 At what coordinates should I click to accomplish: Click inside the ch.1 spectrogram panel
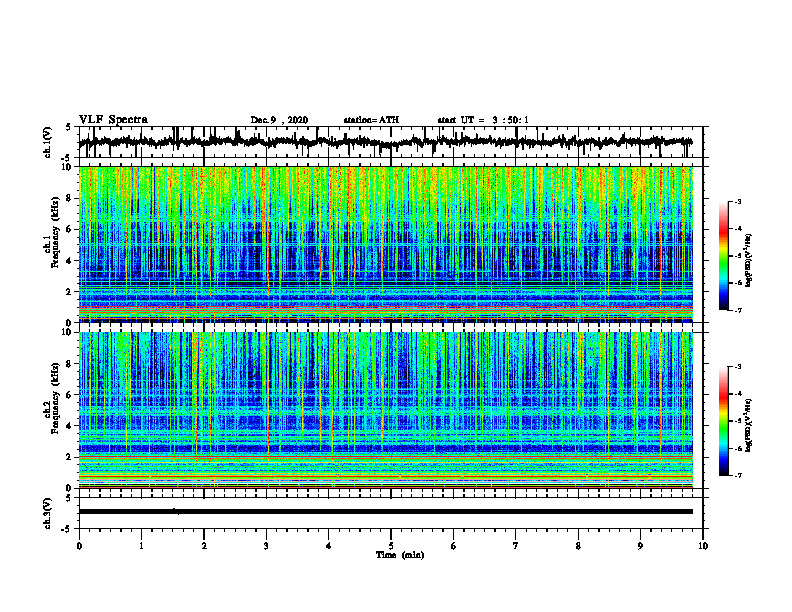[385, 244]
